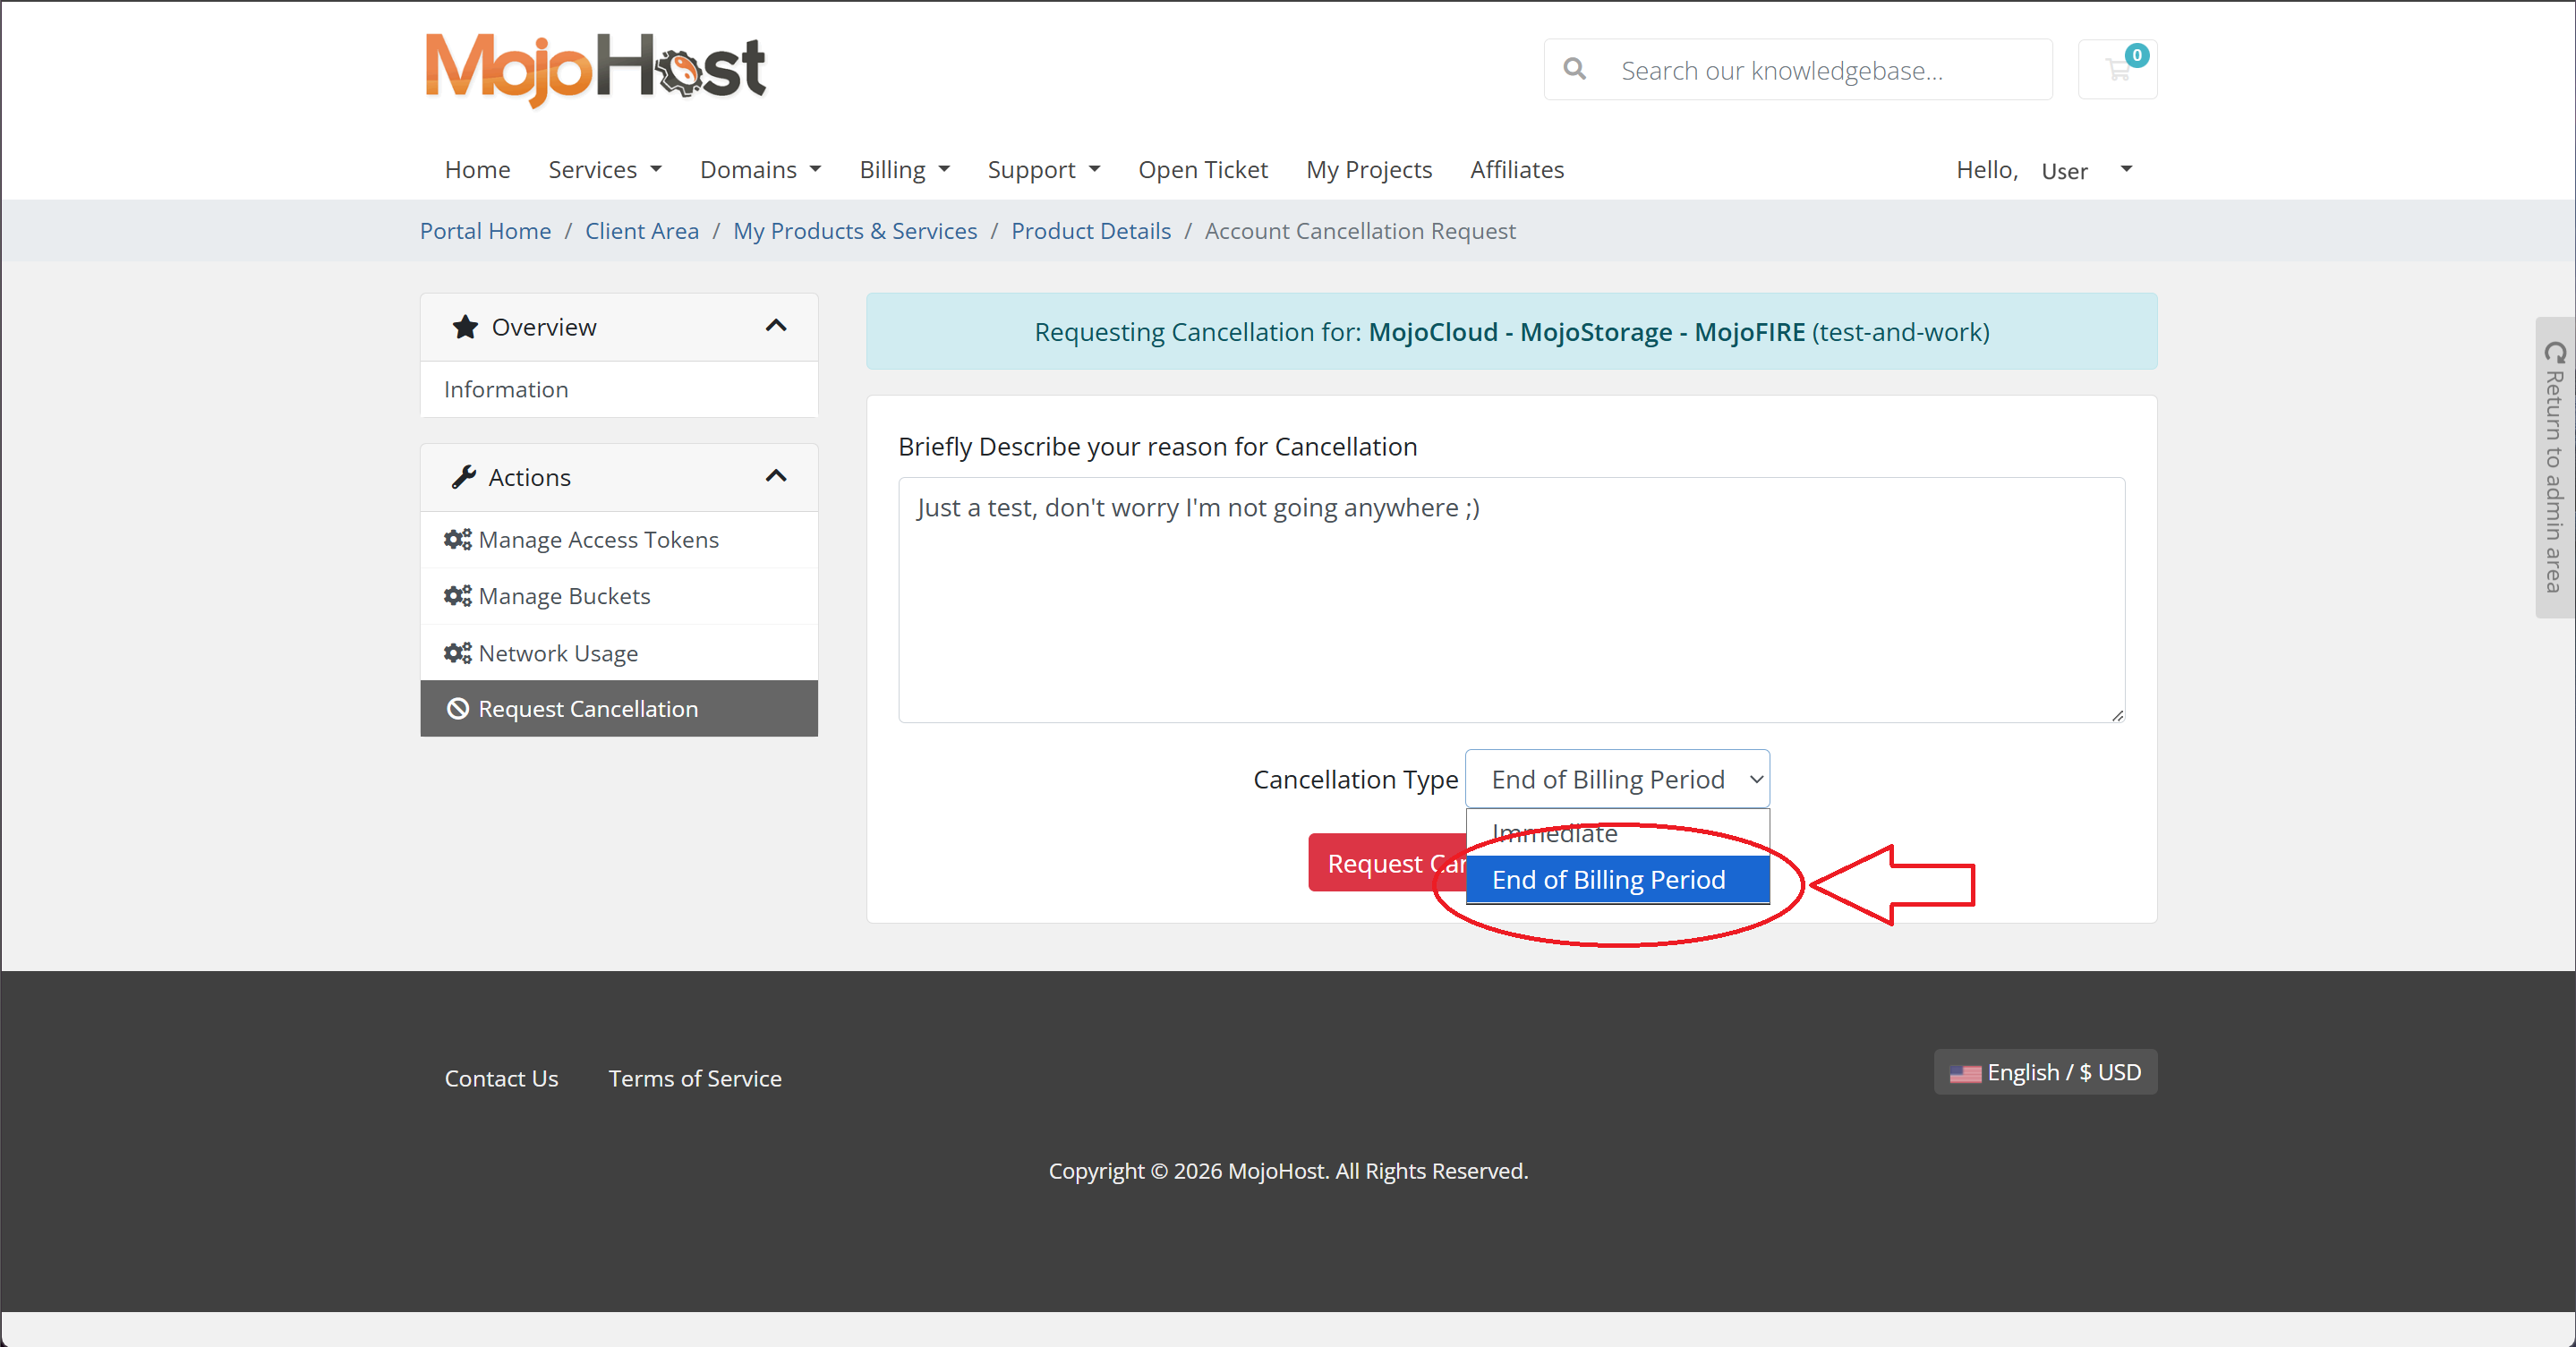
Task: Click the Overview star icon
Action: click(x=465, y=327)
